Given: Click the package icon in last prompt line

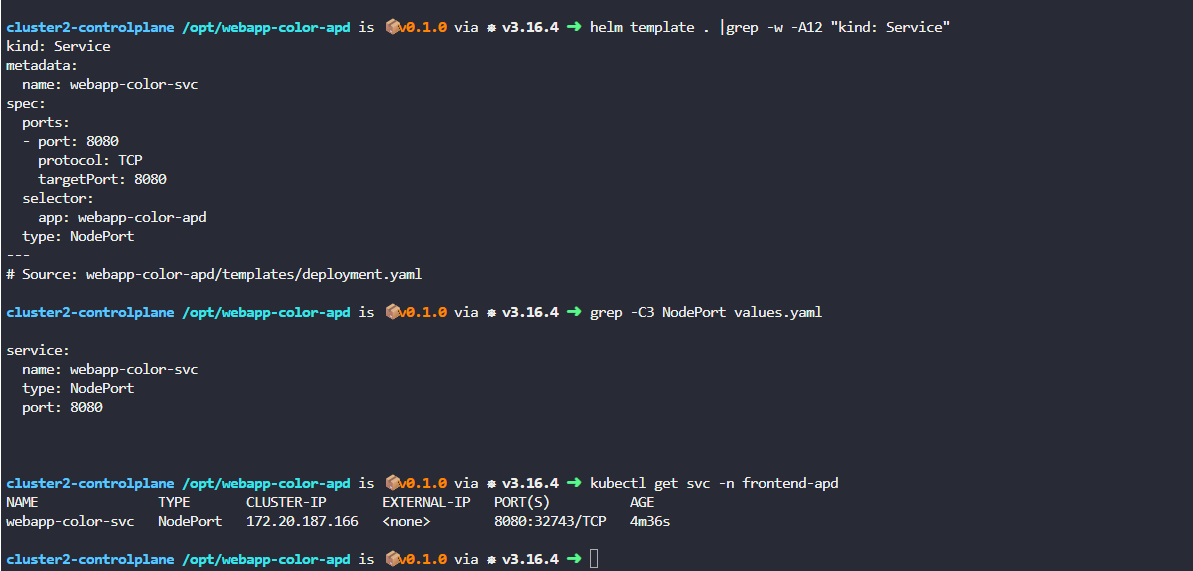Looking at the screenshot, I should (392, 559).
